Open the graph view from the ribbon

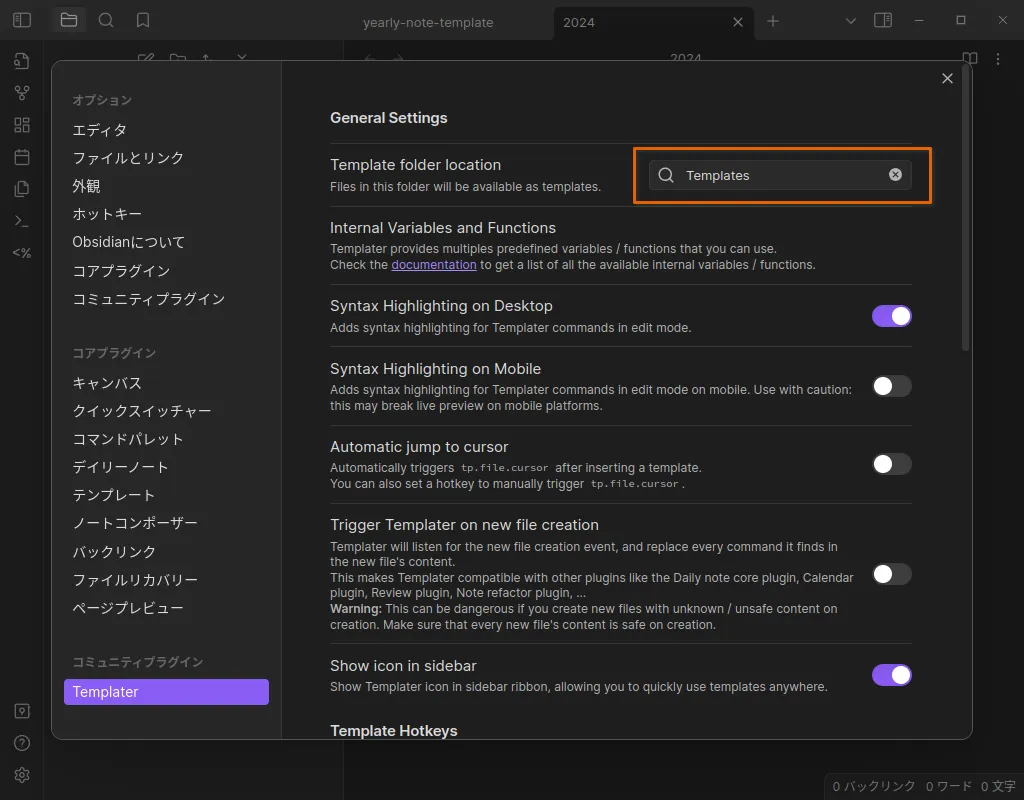pos(22,93)
